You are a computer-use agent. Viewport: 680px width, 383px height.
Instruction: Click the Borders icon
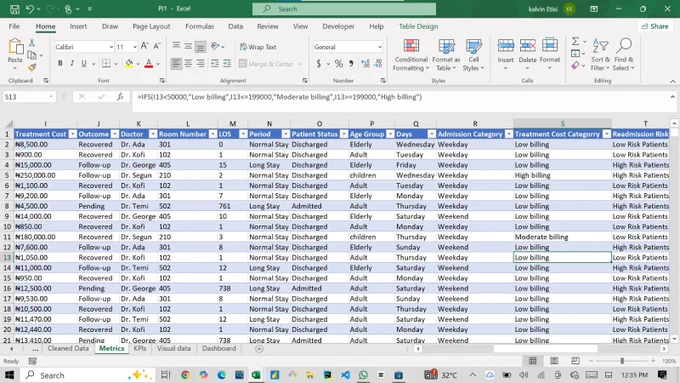click(106, 63)
